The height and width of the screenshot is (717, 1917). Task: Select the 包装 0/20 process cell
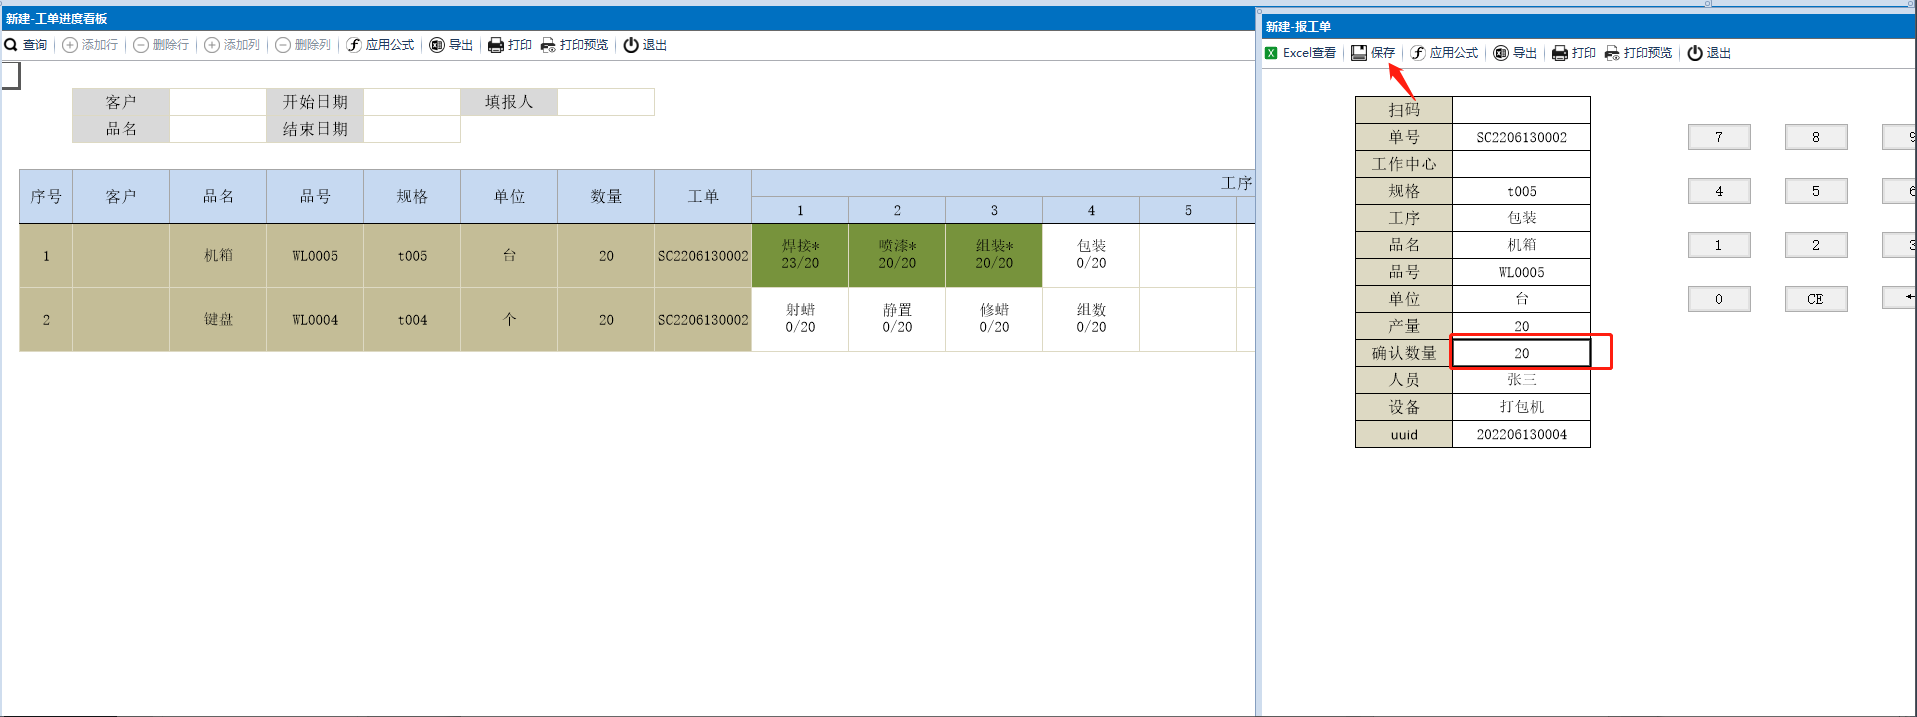1091,255
